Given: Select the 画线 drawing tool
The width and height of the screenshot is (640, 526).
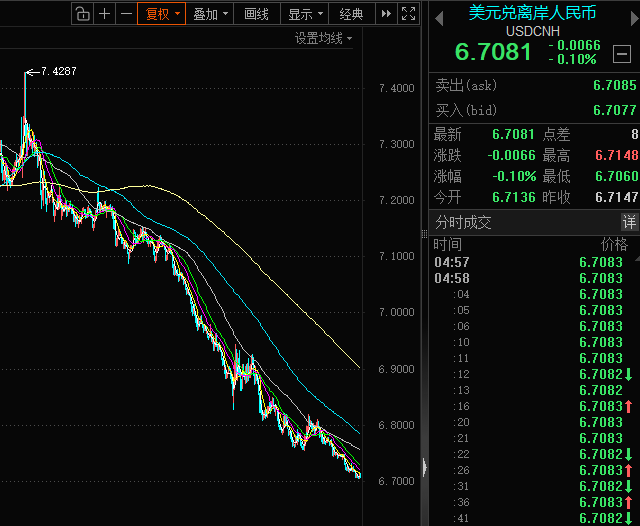Looking at the screenshot, I should click(257, 14).
